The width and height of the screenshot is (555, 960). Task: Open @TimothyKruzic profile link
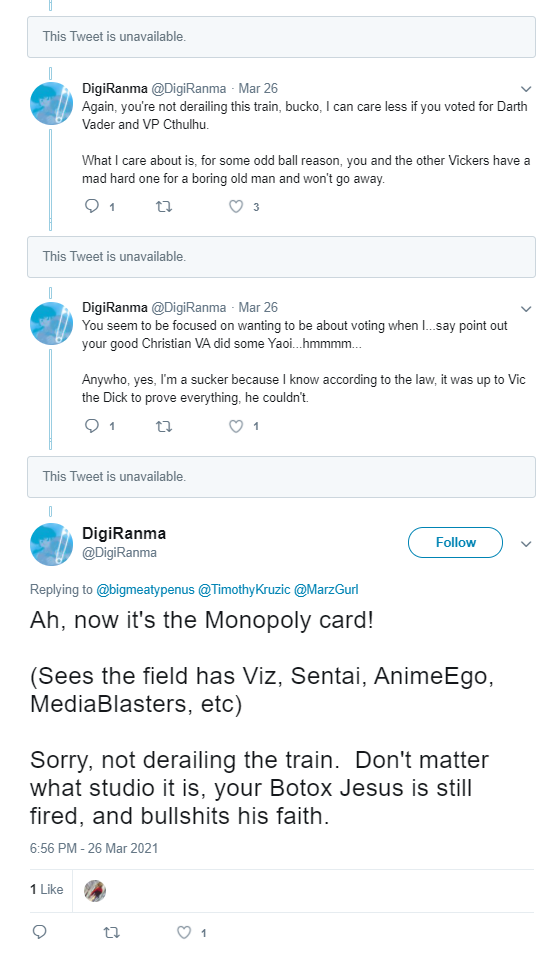pyautogui.click(x=244, y=590)
